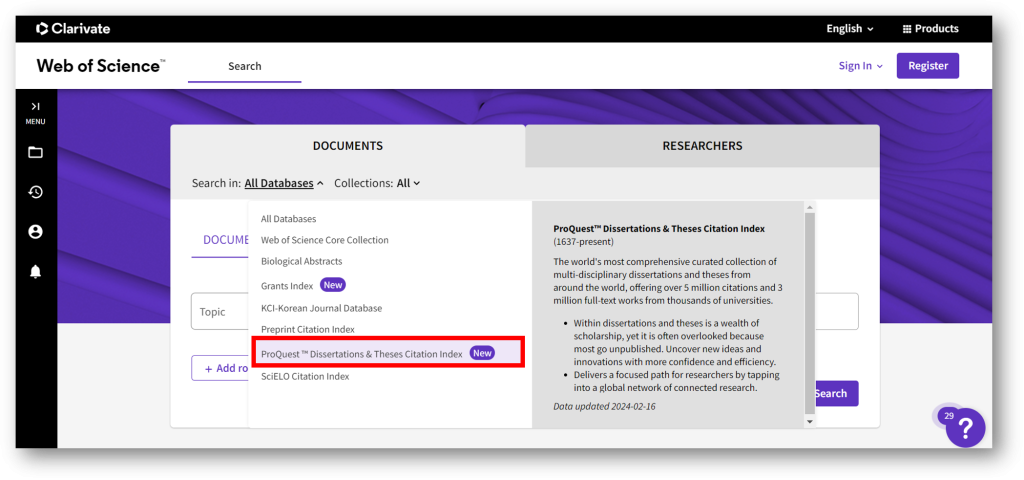Click scrollbar up arrow in description panel
Image resolution: width=1024 pixels, height=480 pixels.
click(x=810, y=208)
